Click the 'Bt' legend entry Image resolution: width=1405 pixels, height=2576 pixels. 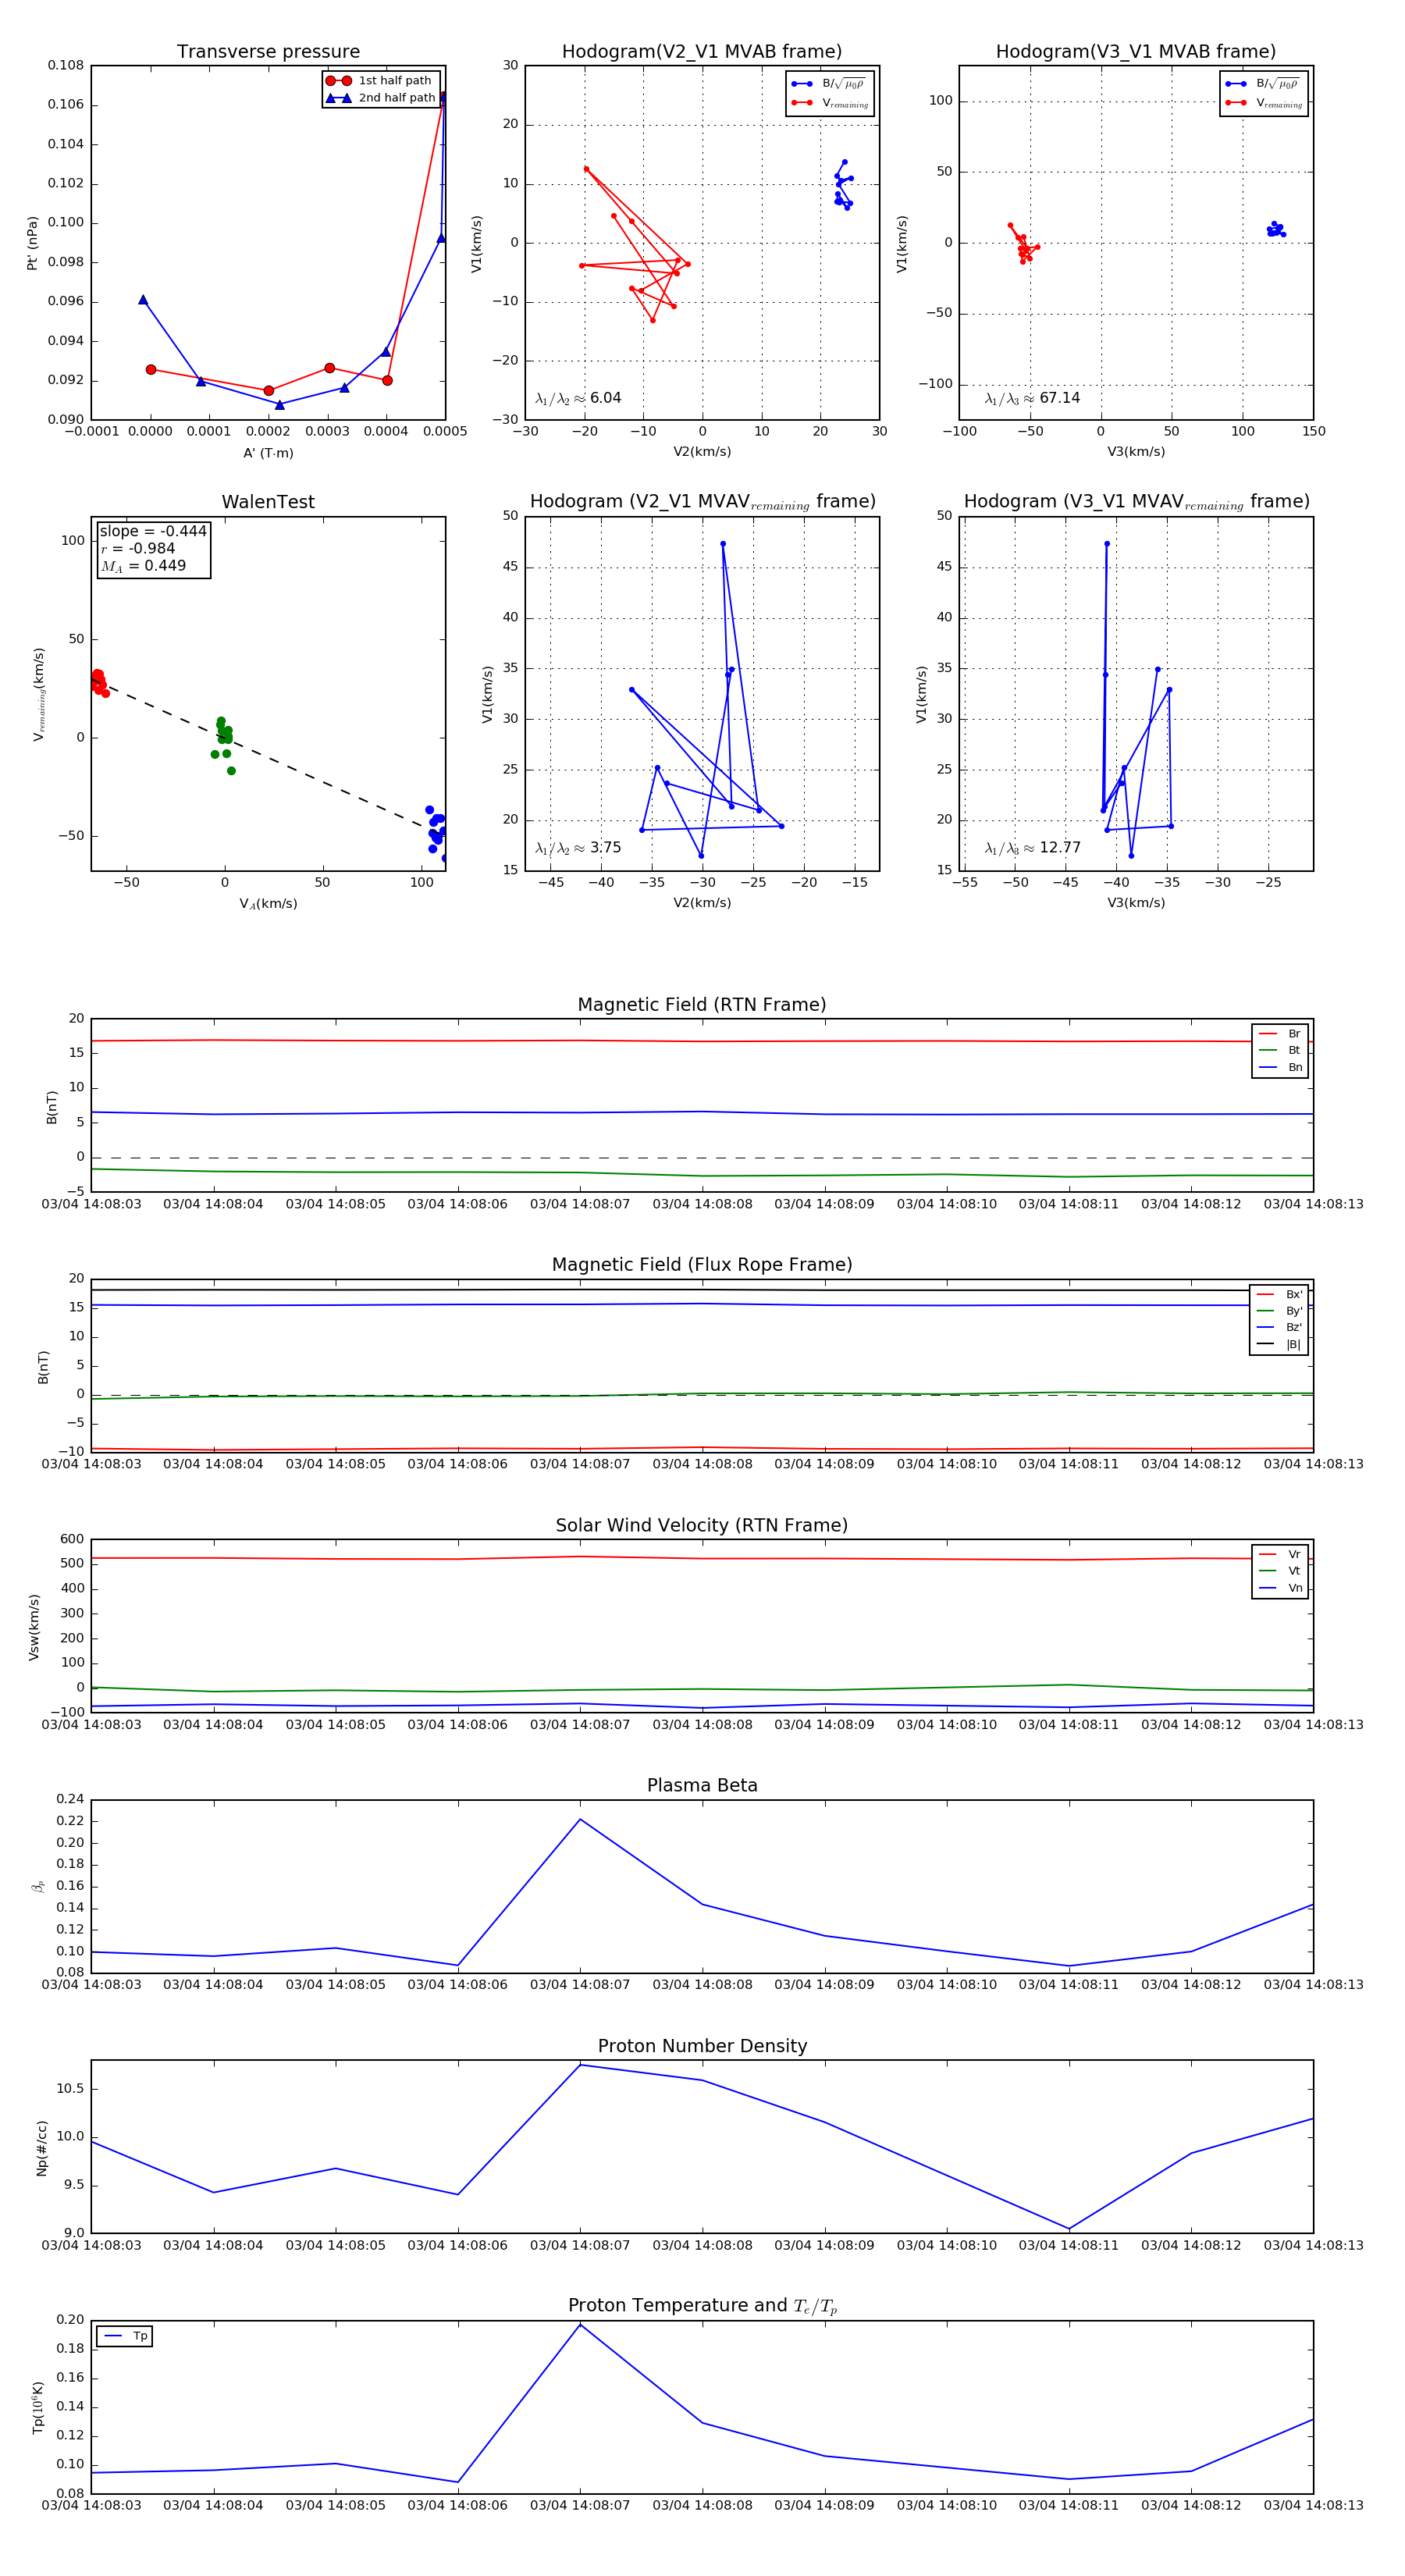coord(1280,1050)
